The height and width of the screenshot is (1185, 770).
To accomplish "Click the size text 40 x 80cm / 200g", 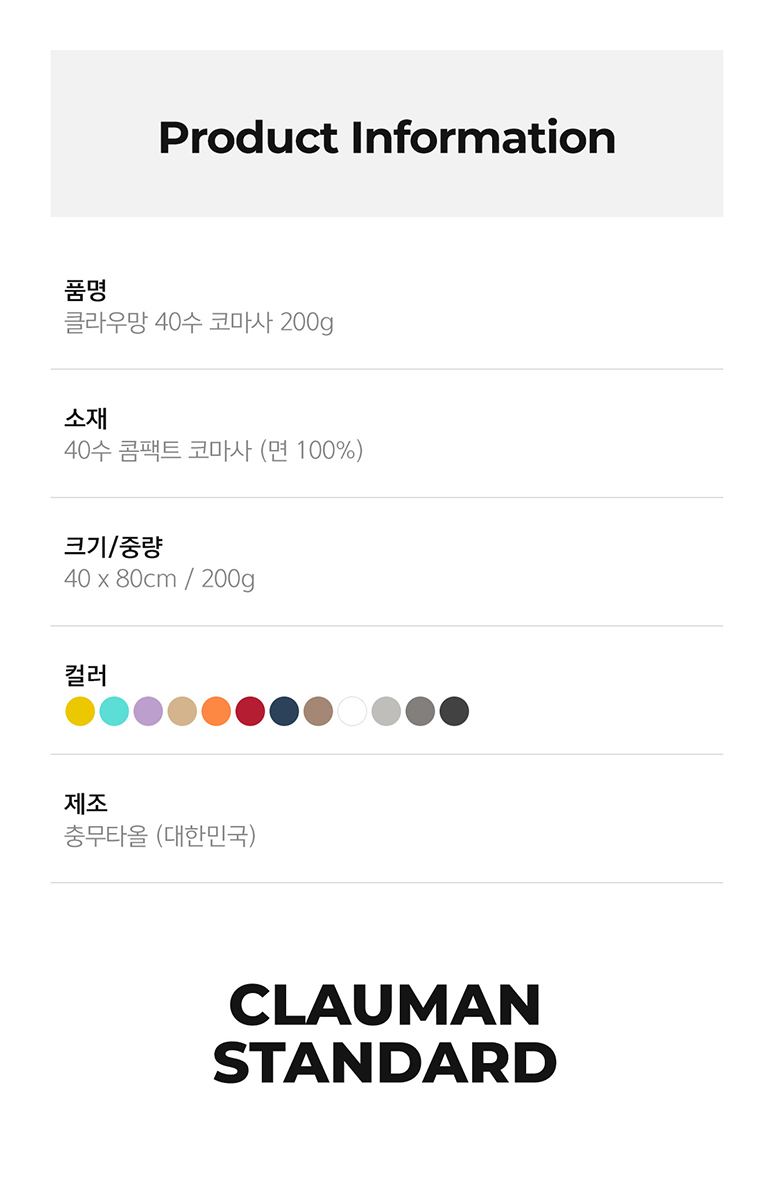I will click(x=159, y=579).
